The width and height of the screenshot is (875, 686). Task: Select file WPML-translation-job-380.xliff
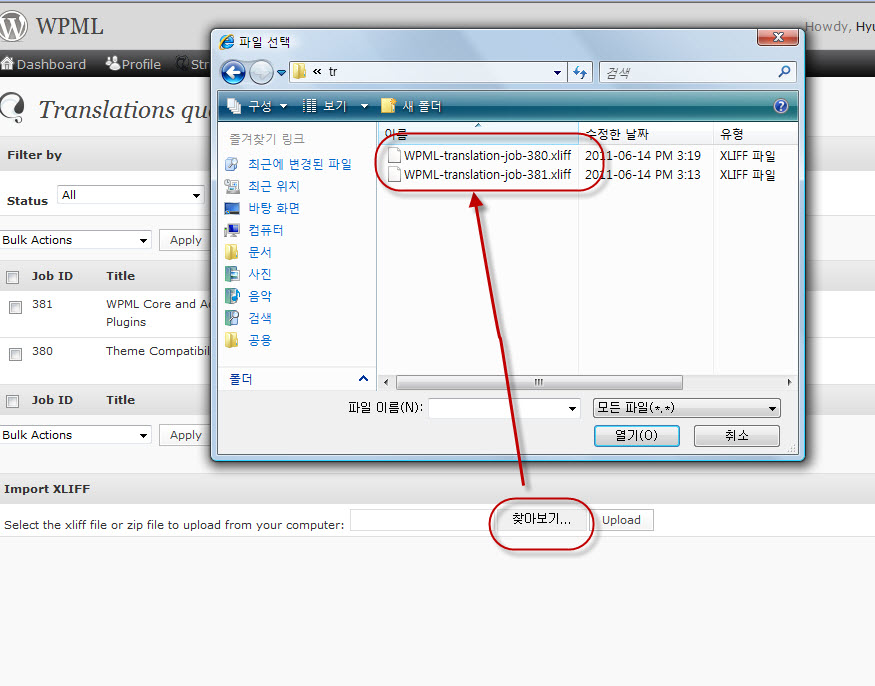(487, 156)
